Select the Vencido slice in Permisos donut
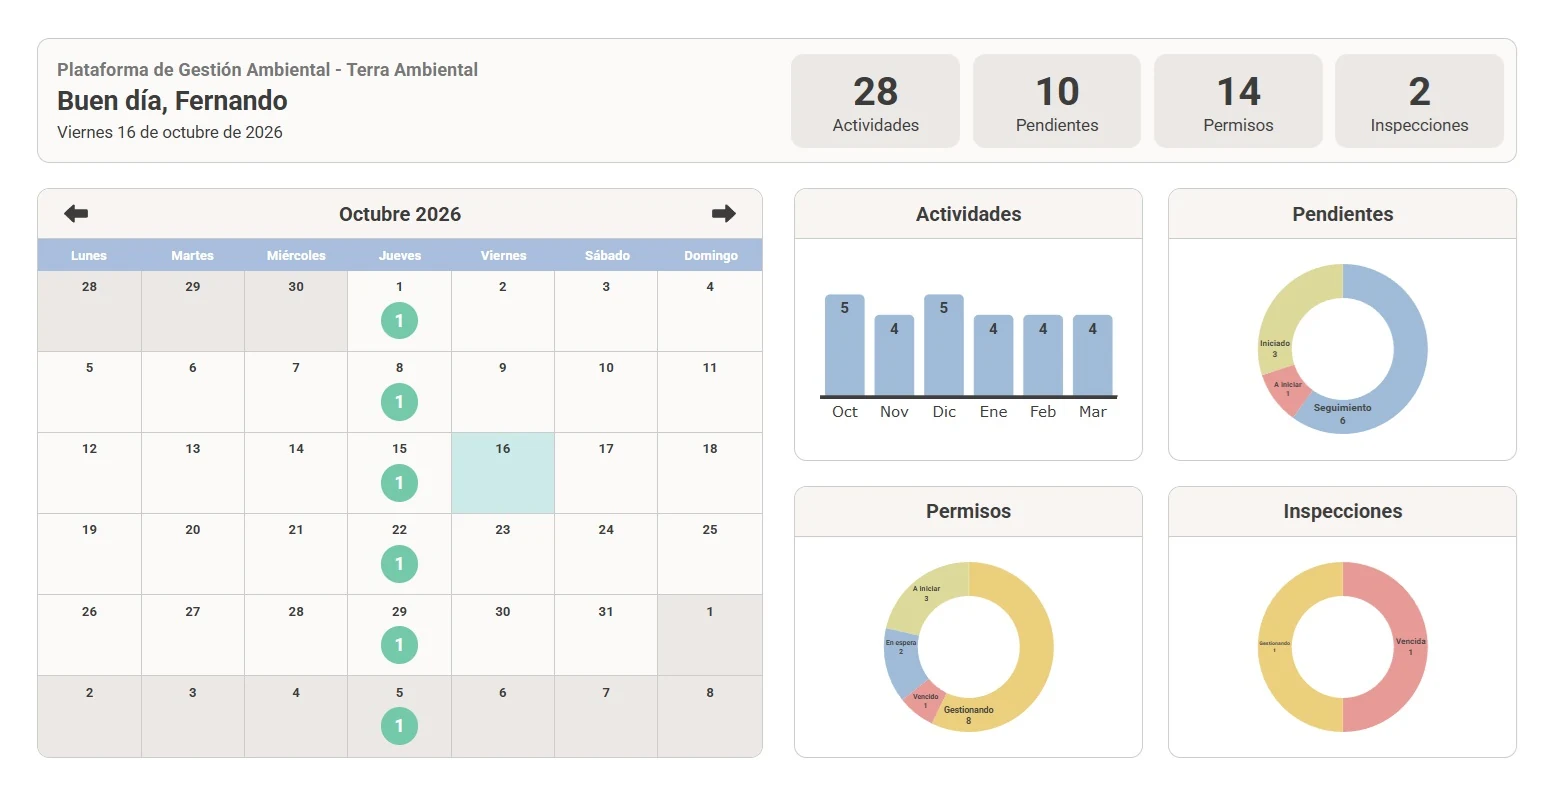 coord(924,702)
